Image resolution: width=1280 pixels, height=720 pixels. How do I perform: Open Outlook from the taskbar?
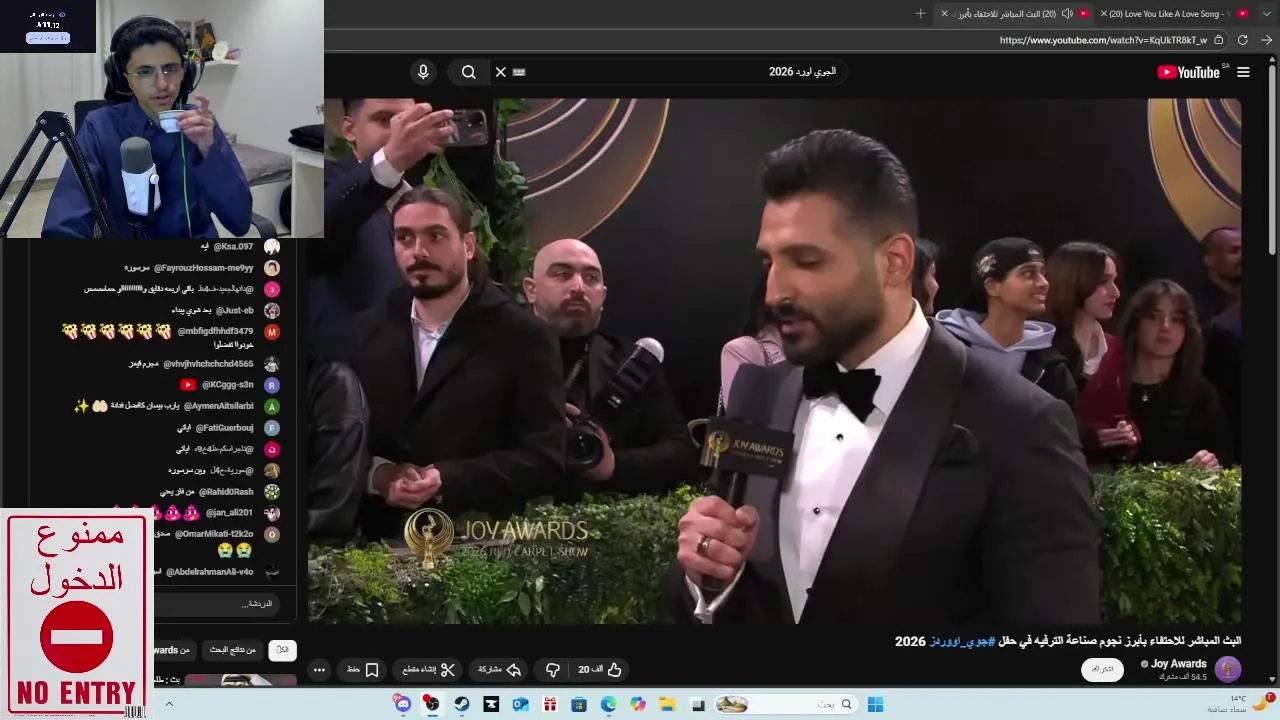click(520, 704)
